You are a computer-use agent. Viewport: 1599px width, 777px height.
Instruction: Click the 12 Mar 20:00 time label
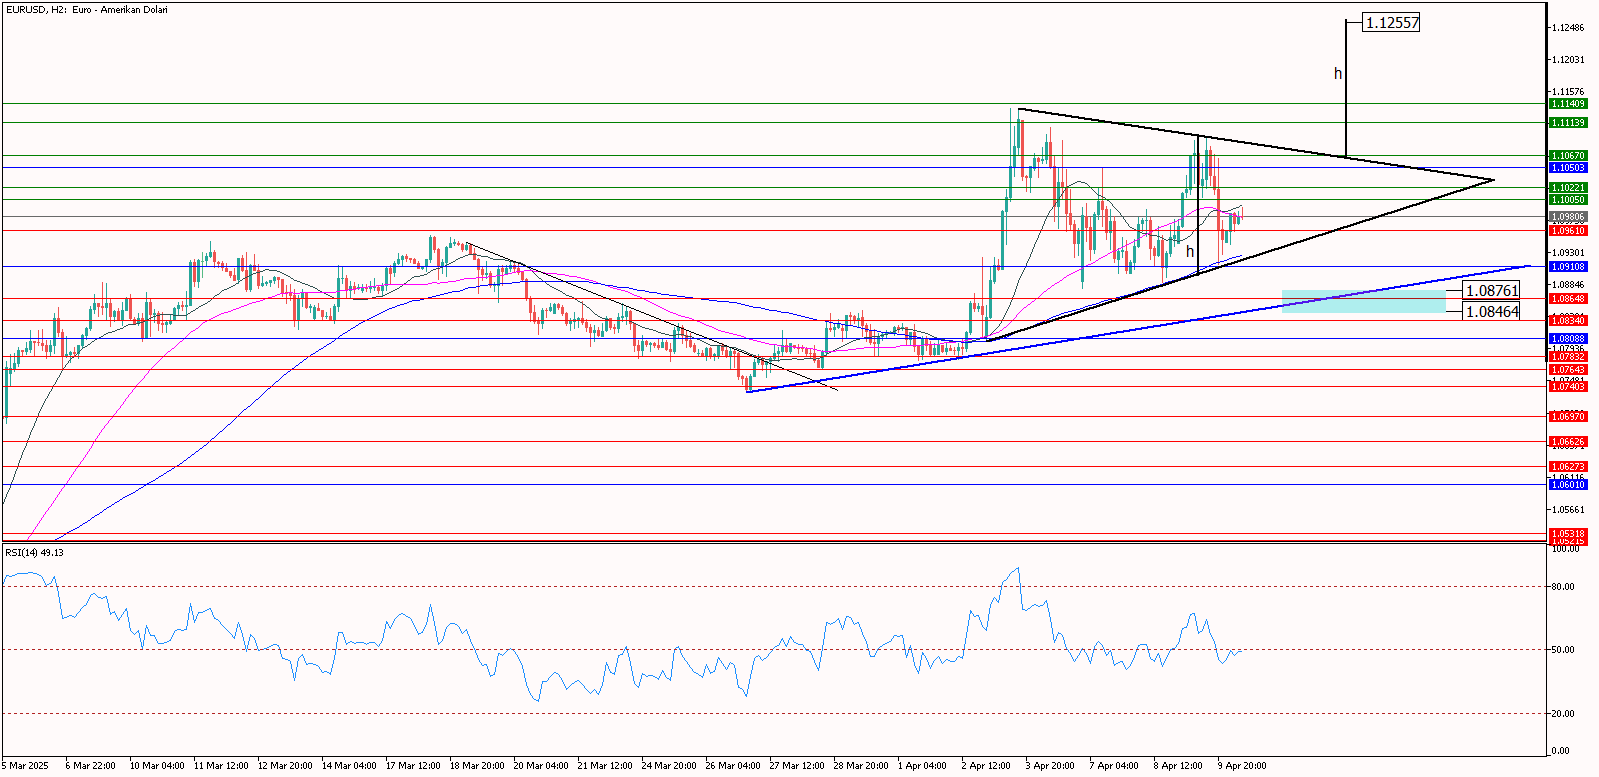pos(285,766)
